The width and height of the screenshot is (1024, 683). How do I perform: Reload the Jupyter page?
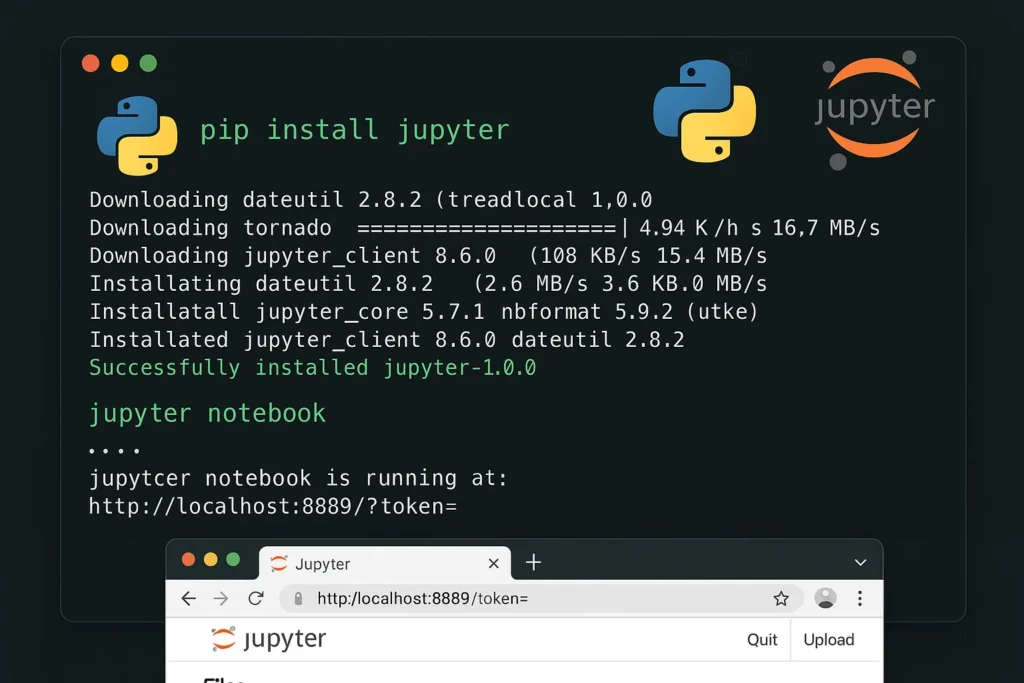pyautogui.click(x=256, y=598)
